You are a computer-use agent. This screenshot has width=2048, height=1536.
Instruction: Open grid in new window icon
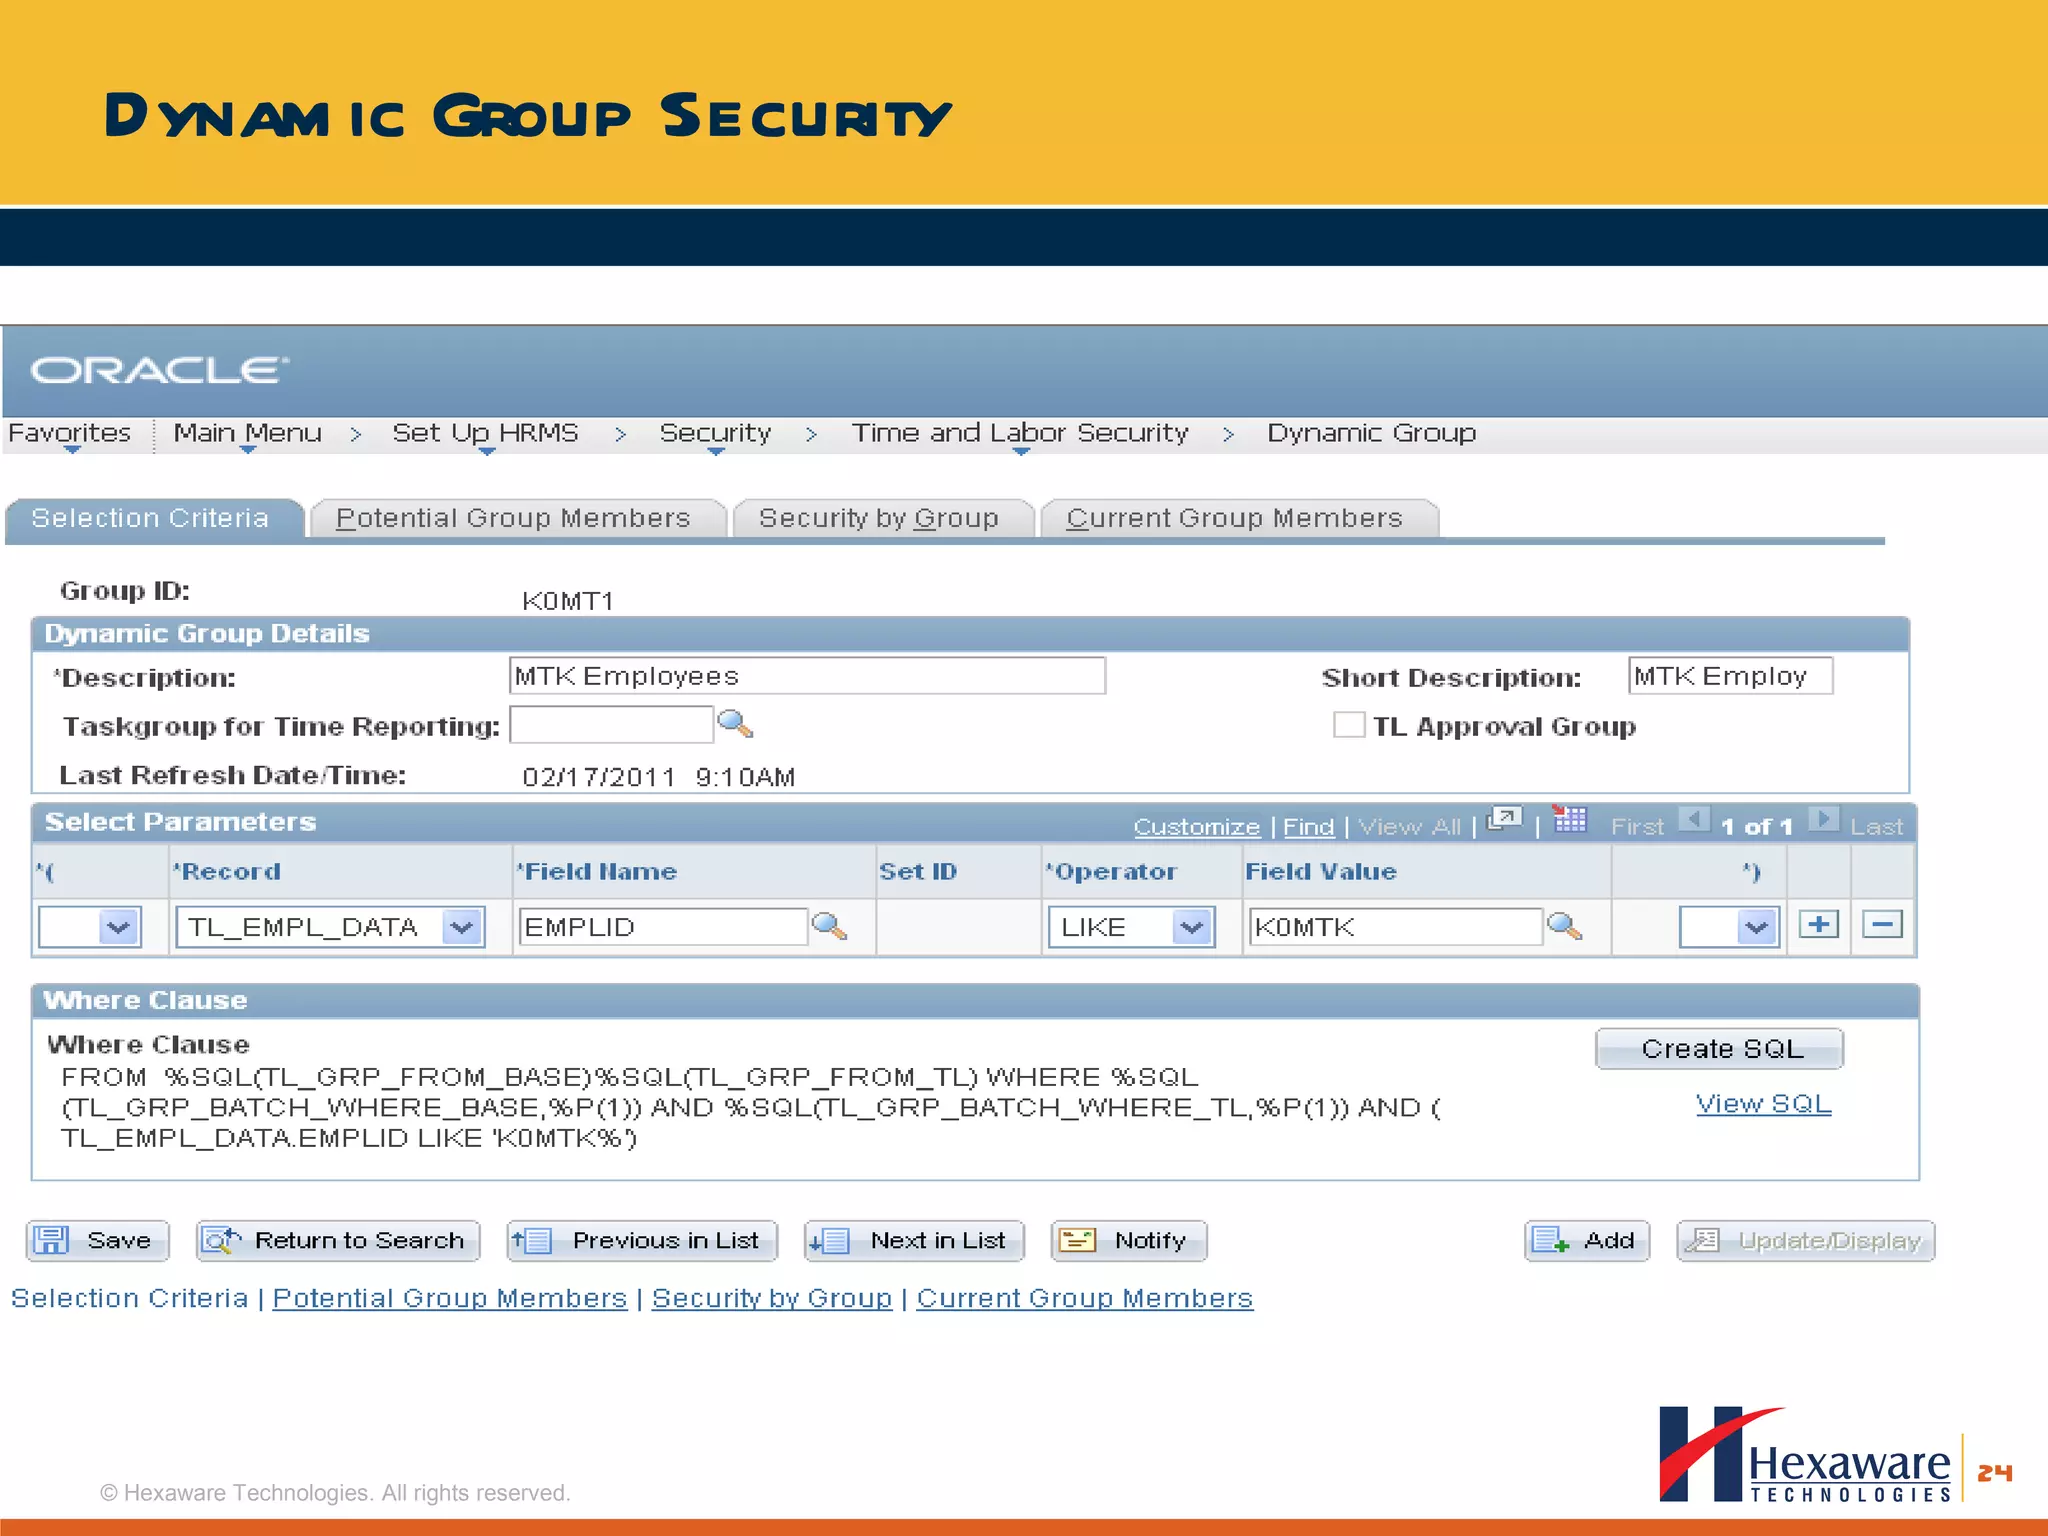coord(1504,821)
